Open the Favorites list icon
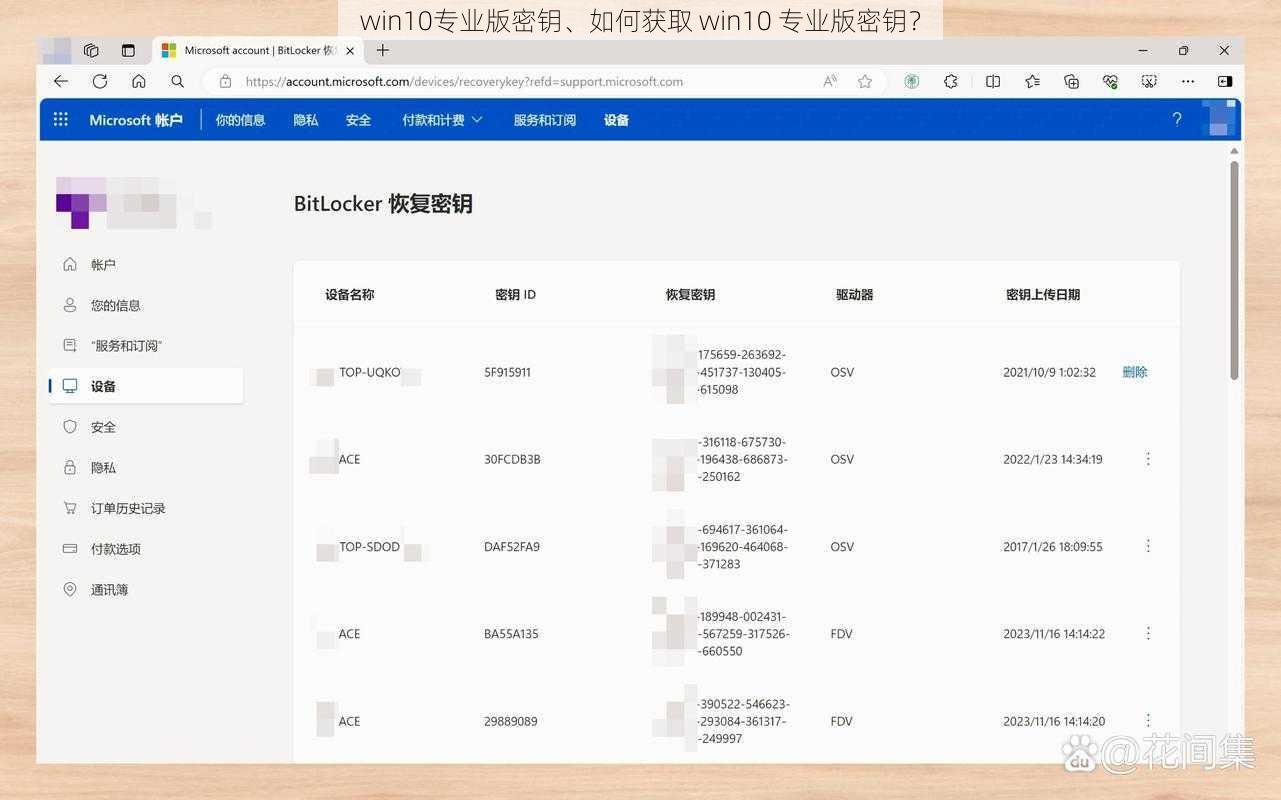The height and width of the screenshot is (800, 1281). click(x=1032, y=81)
